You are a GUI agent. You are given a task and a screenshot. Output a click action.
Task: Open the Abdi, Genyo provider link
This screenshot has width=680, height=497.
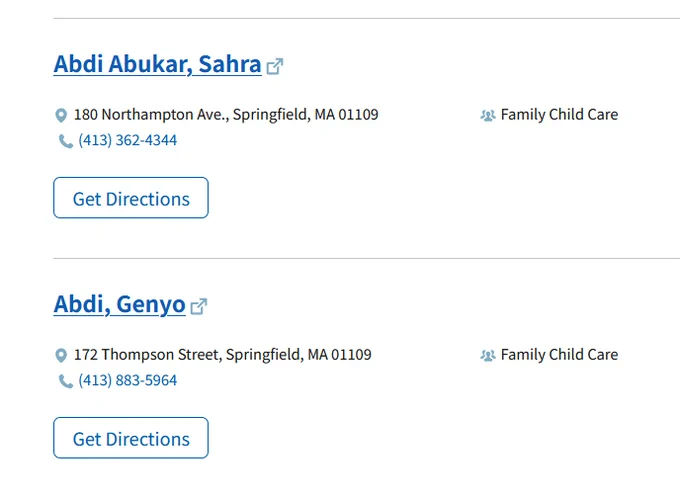tap(119, 304)
